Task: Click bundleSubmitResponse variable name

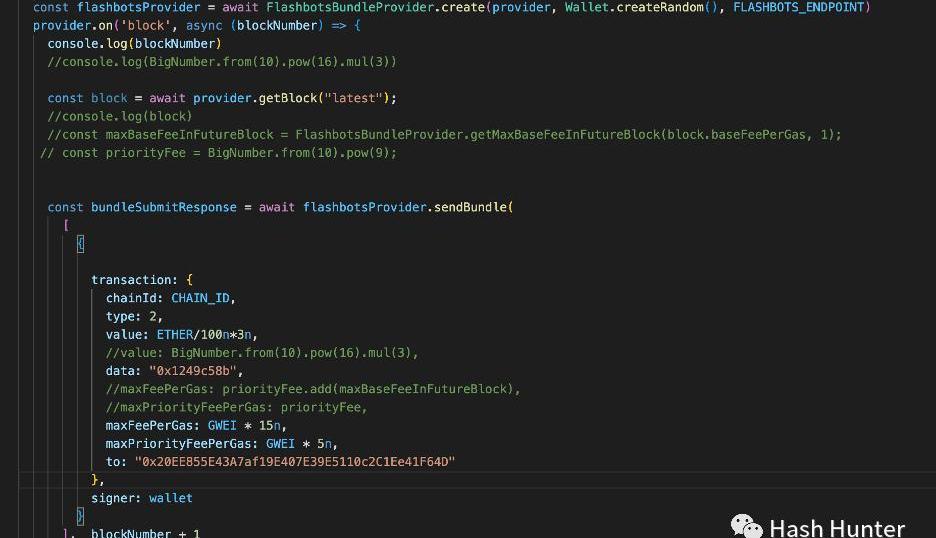Action: click(164, 207)
